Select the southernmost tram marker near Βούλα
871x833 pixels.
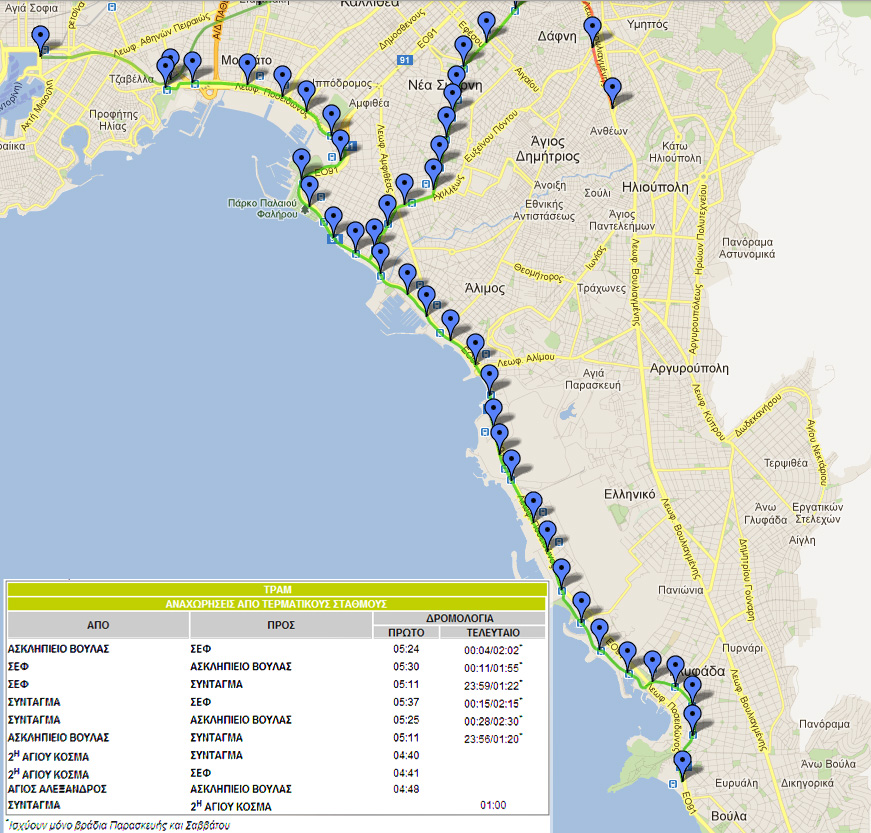(682, 765)
